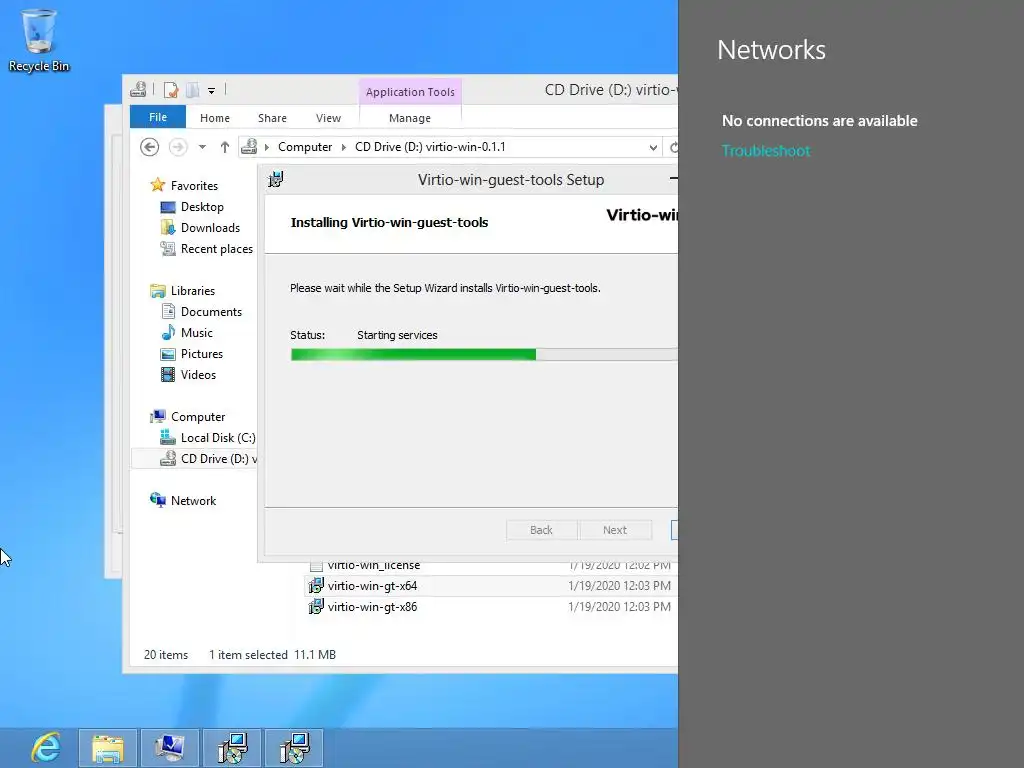The height and width of the screenshot is (768, 1024).
Task: Click the Forward navigation arrow in Explorer
Action: [178, 147]
